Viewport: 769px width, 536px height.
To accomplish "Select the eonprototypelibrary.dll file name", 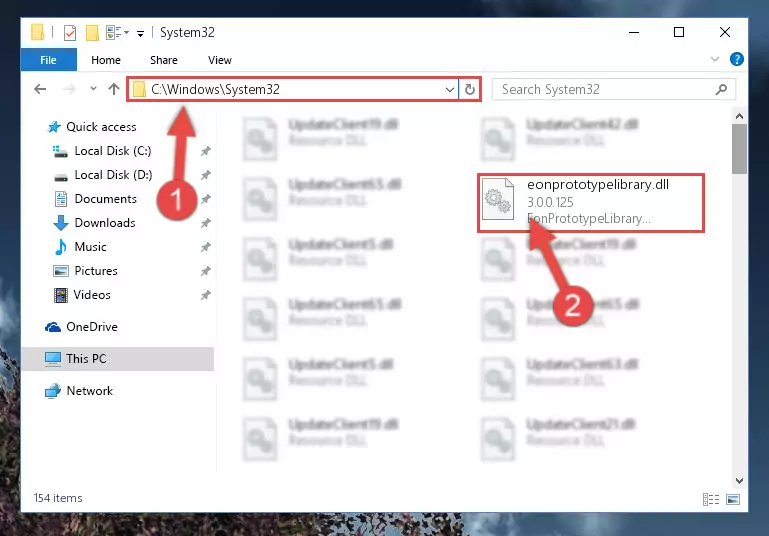I will (x=598, y=185).
